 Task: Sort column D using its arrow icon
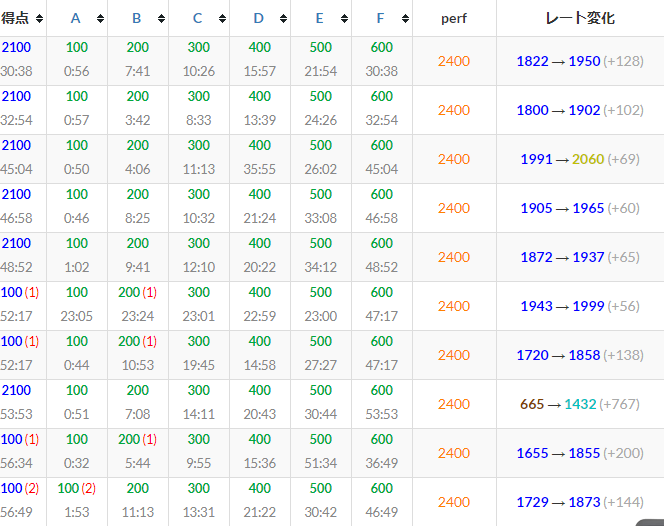pyautogui.click(x=283, y=18)
